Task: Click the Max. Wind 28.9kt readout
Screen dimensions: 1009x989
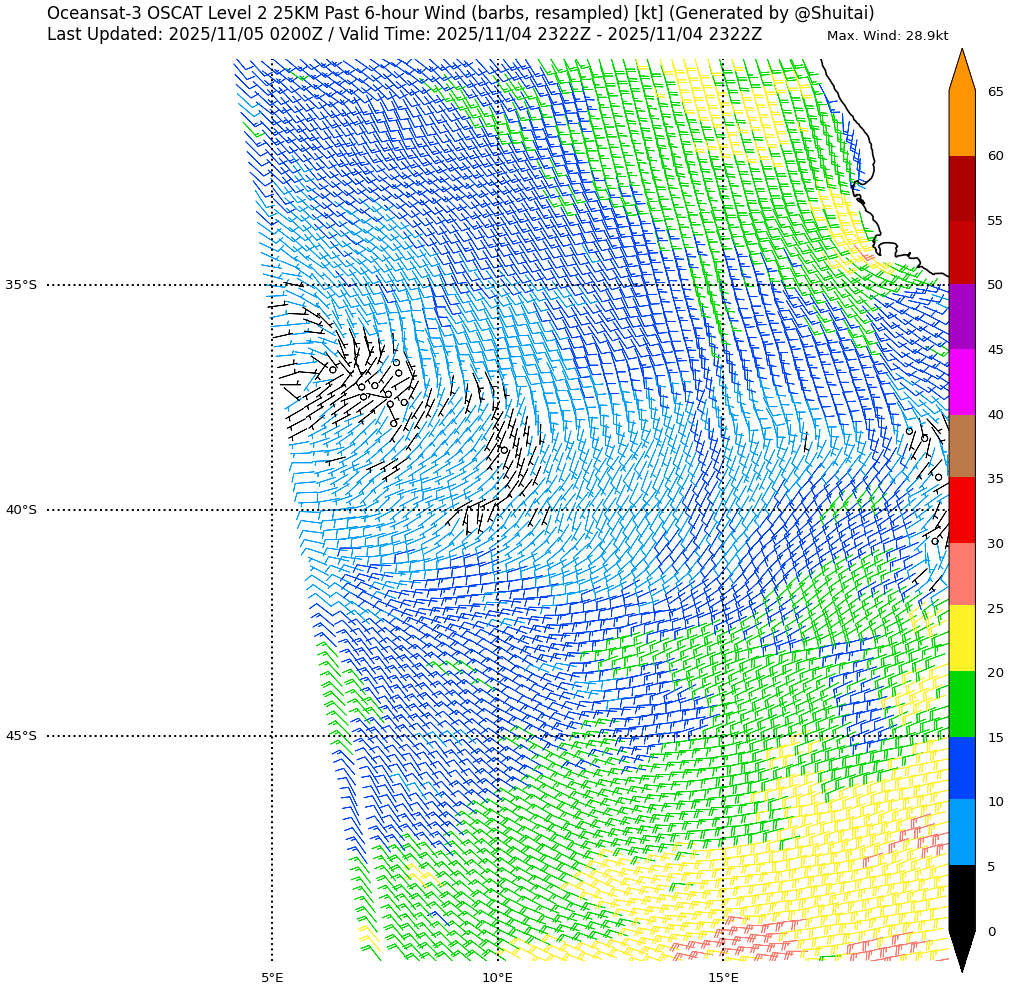Action: (x=887, y=36)
